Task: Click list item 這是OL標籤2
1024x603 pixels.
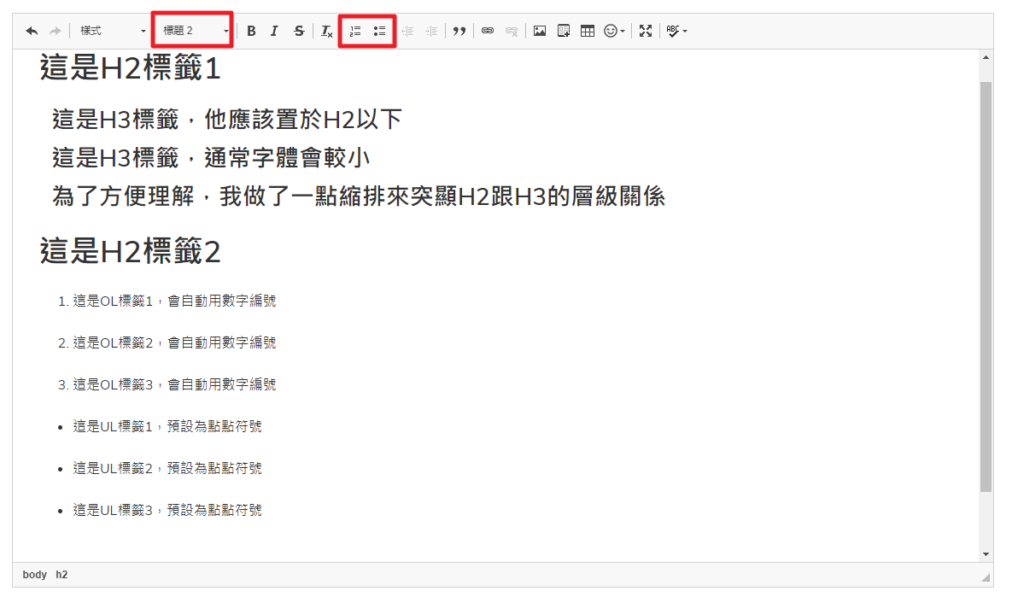Action: [174, 343]
